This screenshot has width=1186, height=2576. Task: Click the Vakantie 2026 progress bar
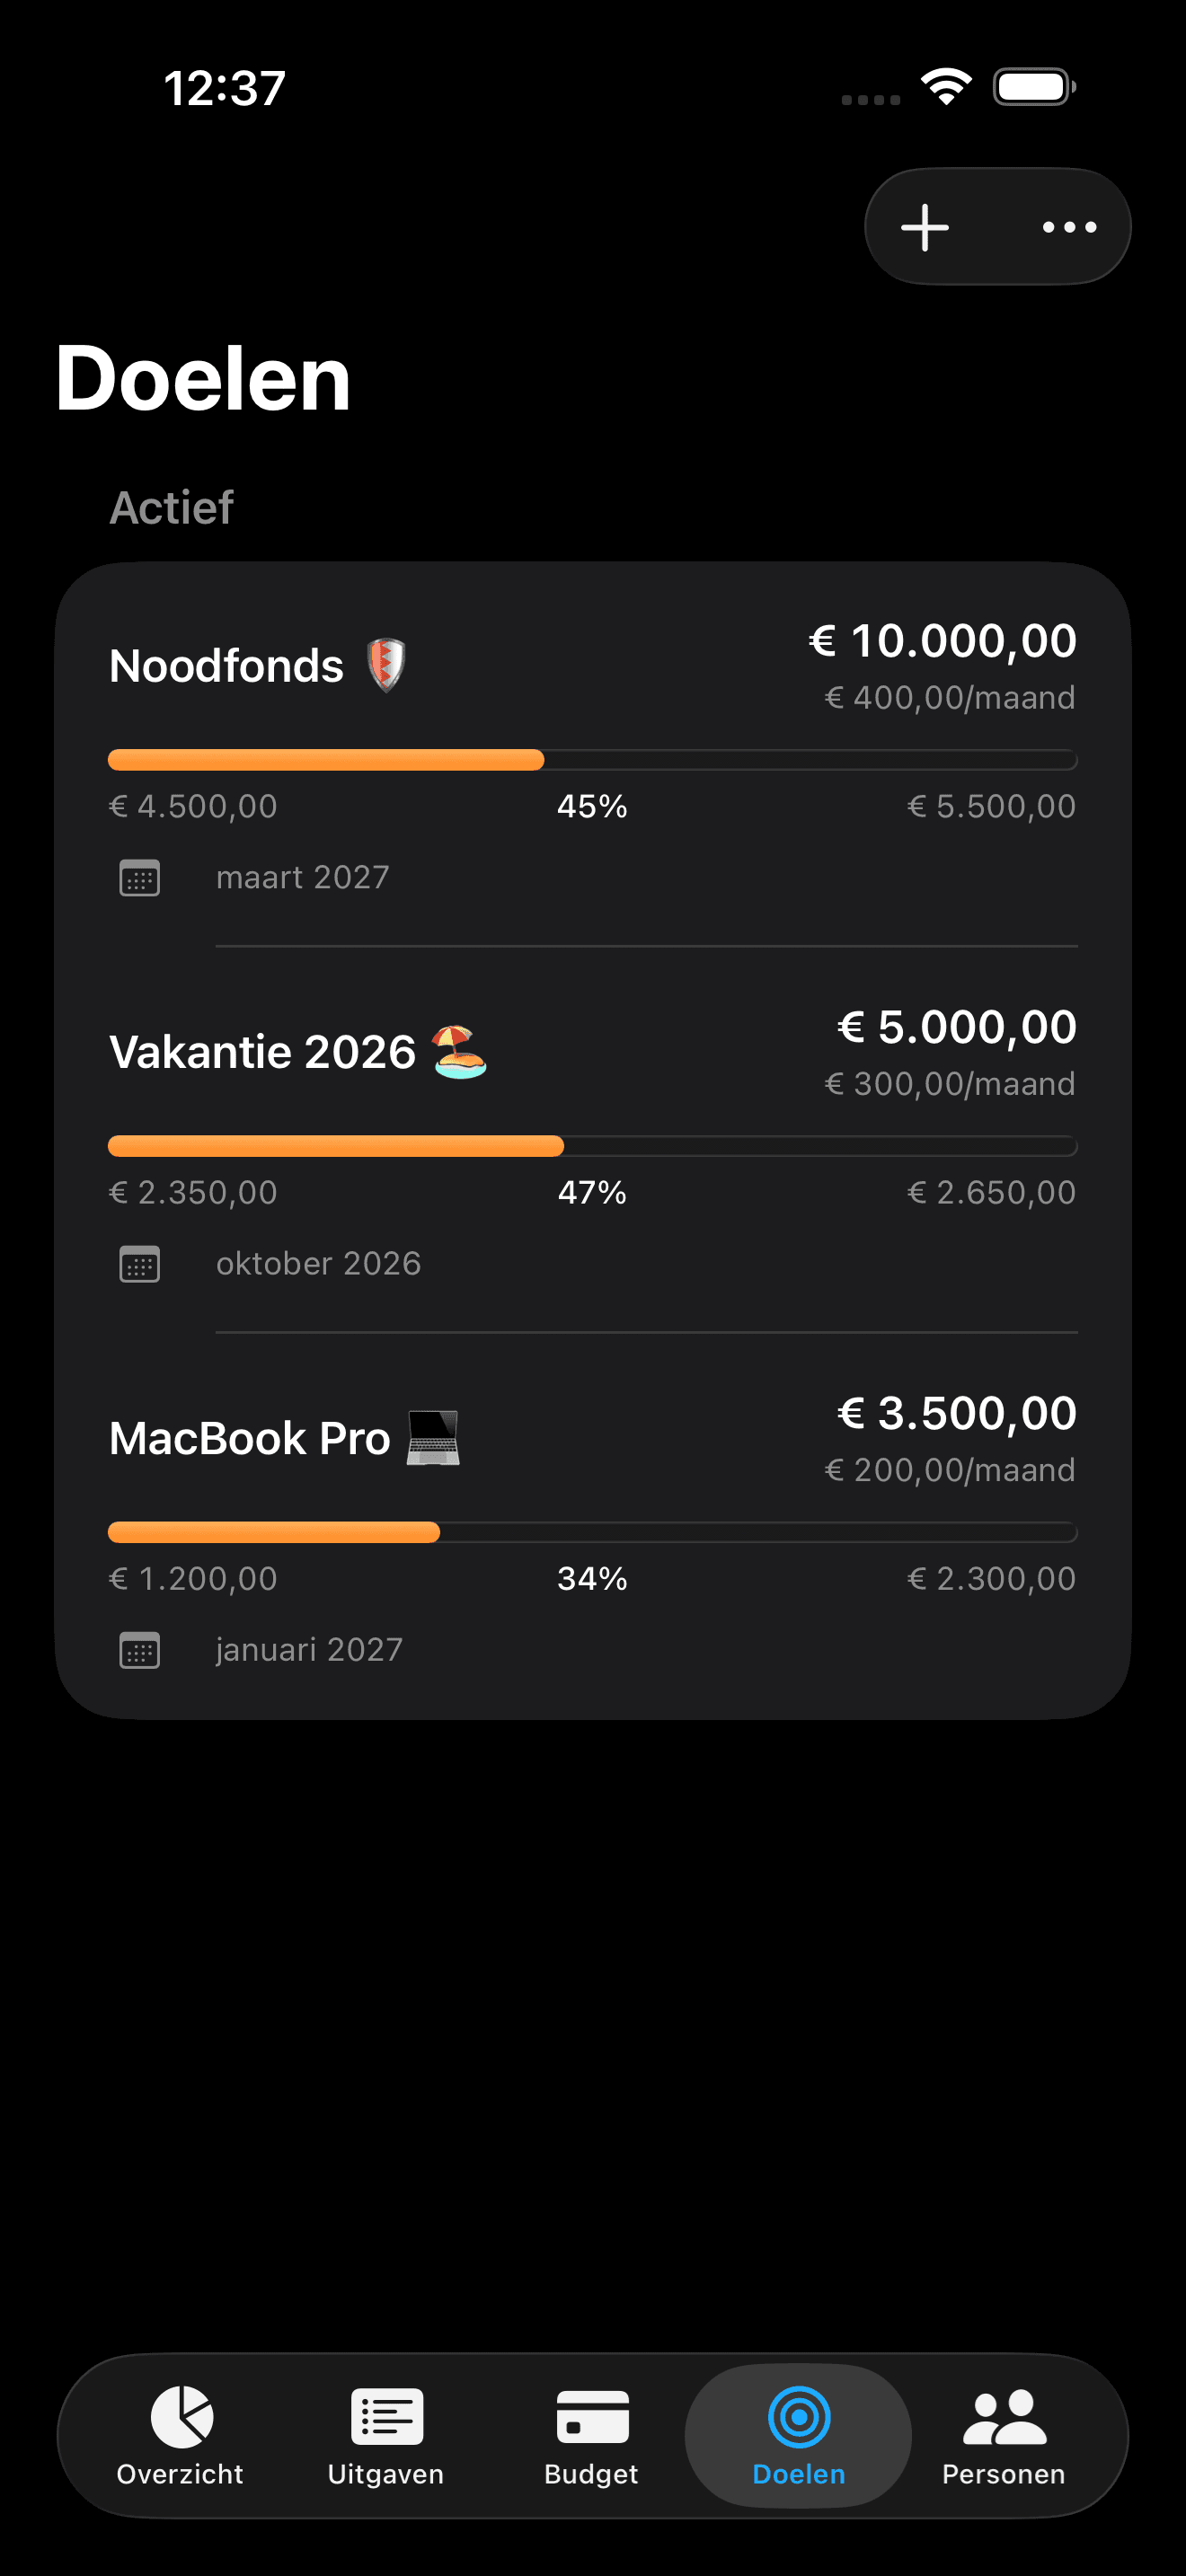pos(336,1146)
